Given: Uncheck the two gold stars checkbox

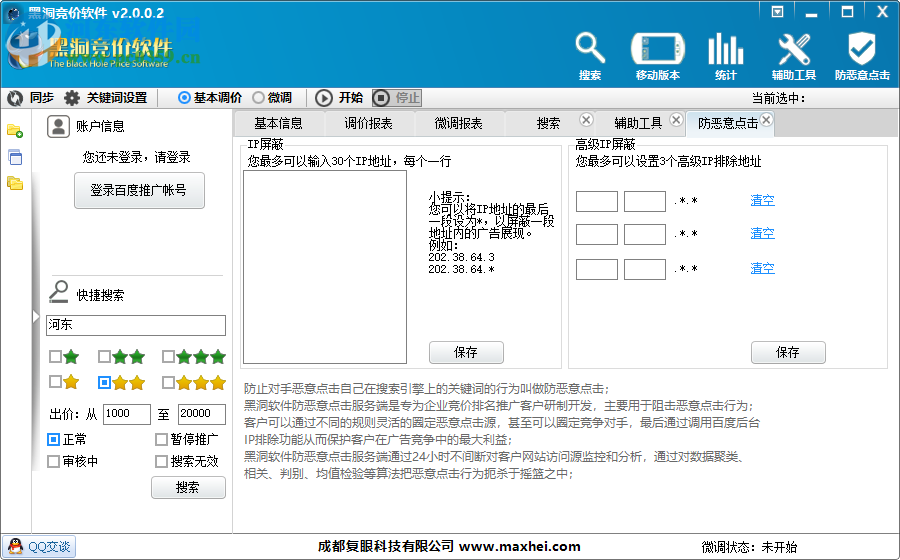Looking at the screenshot, I should tap(104, 382).
